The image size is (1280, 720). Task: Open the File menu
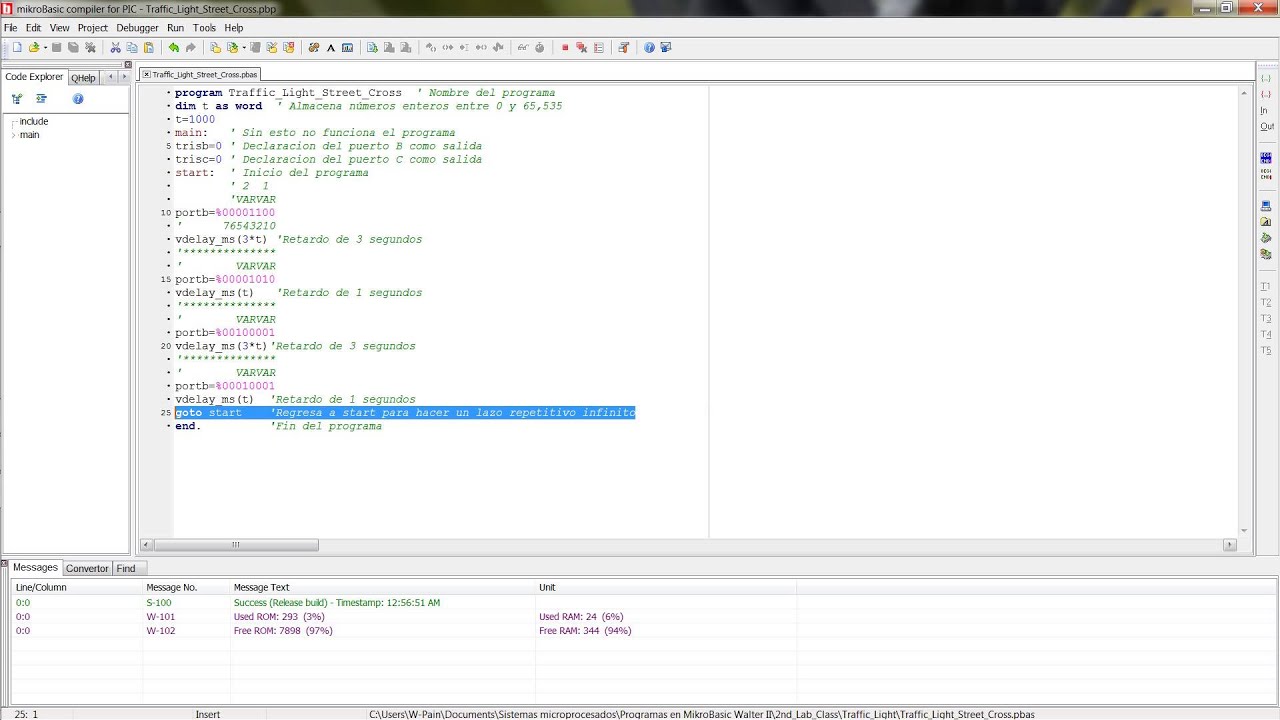pyautogui.click(x=10, y=28)
